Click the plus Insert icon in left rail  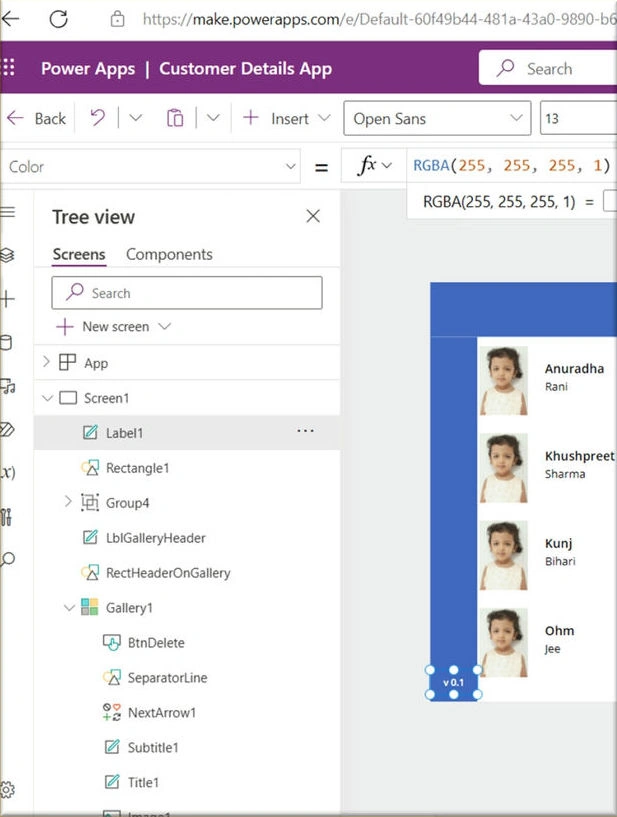pos(7,299)
